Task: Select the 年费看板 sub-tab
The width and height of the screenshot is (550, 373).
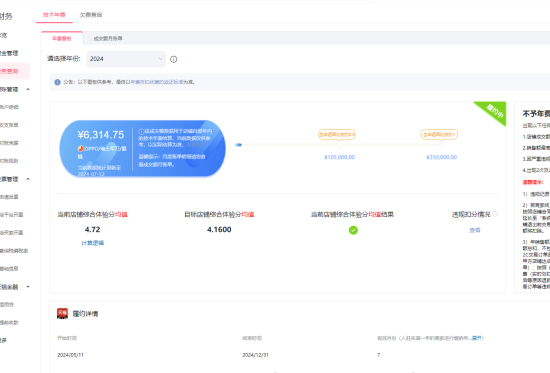Action: point(62,38)
